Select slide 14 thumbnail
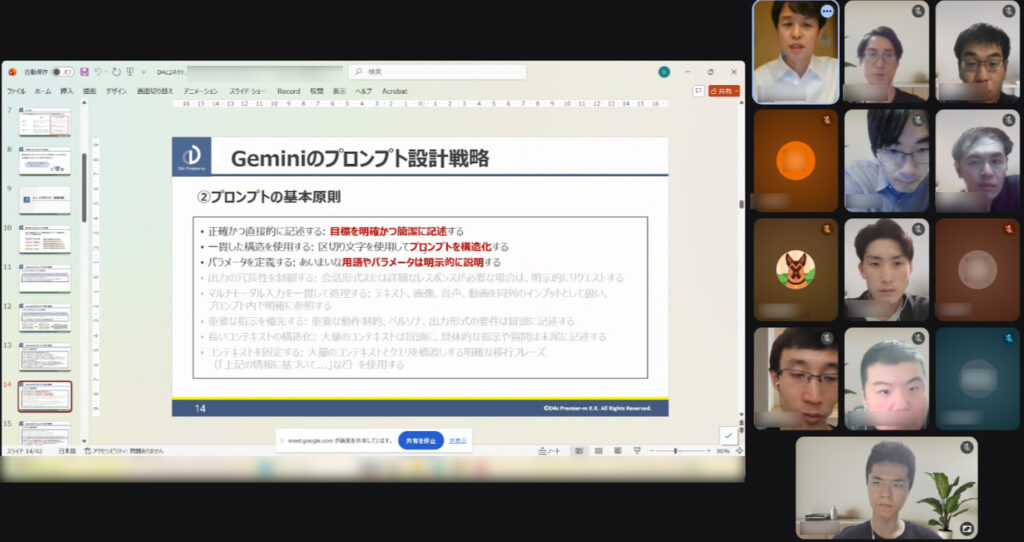1024x542 pixels. coord(44,396)
